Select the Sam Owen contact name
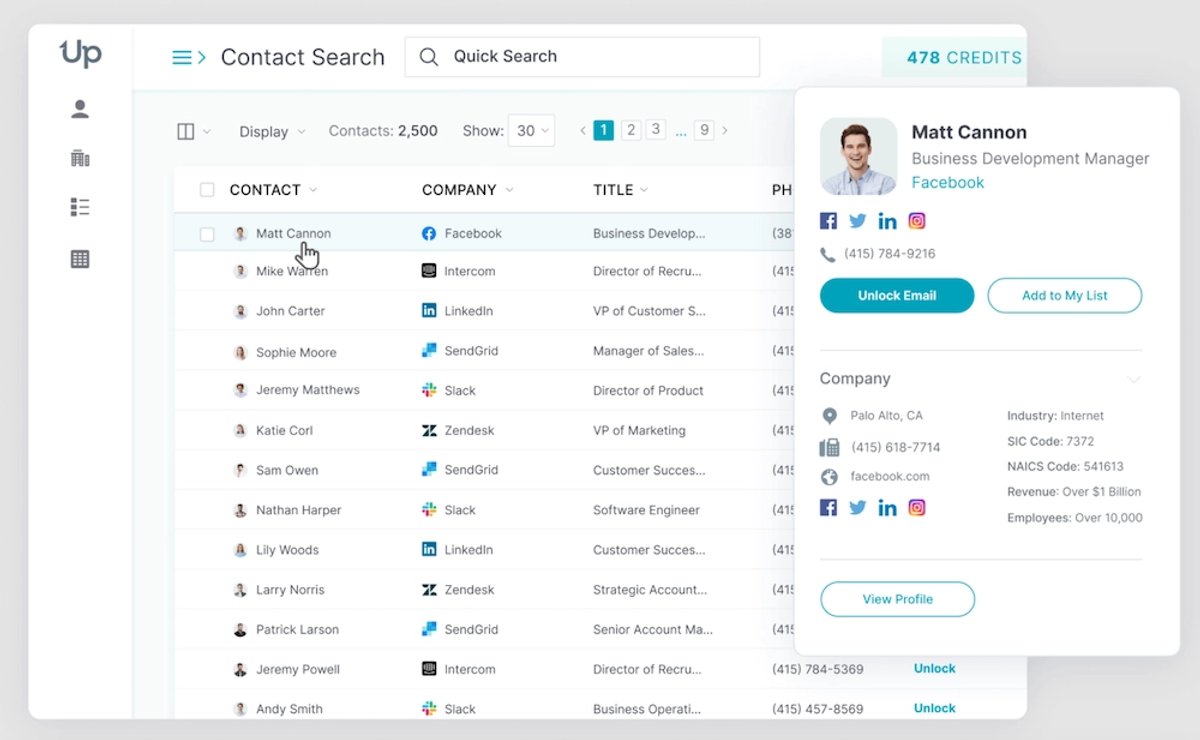 [287, 470]
